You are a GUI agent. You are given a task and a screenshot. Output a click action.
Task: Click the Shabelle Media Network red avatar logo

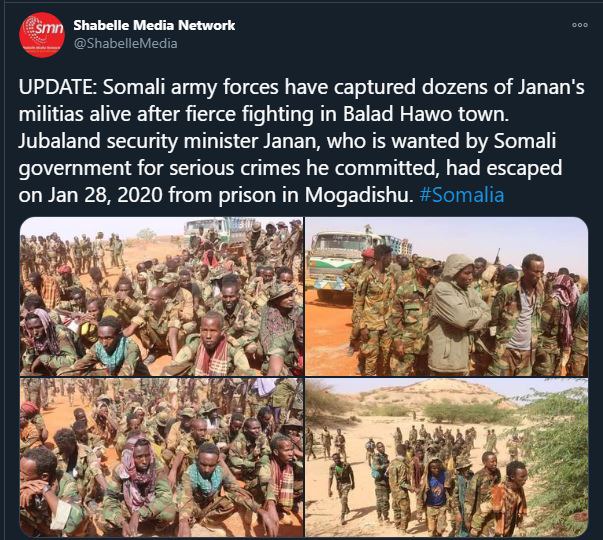click(x=42, y=35)
